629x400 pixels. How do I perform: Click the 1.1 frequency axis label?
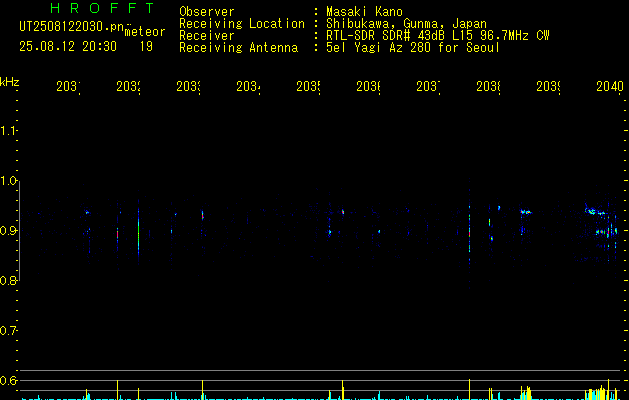[8, 131]
